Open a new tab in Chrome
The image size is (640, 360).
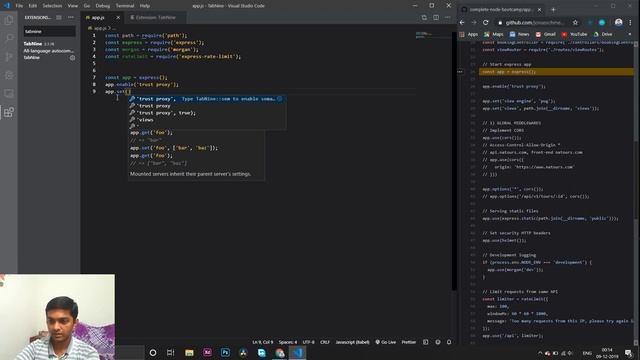pyautogui.click(x=553, y=9)
